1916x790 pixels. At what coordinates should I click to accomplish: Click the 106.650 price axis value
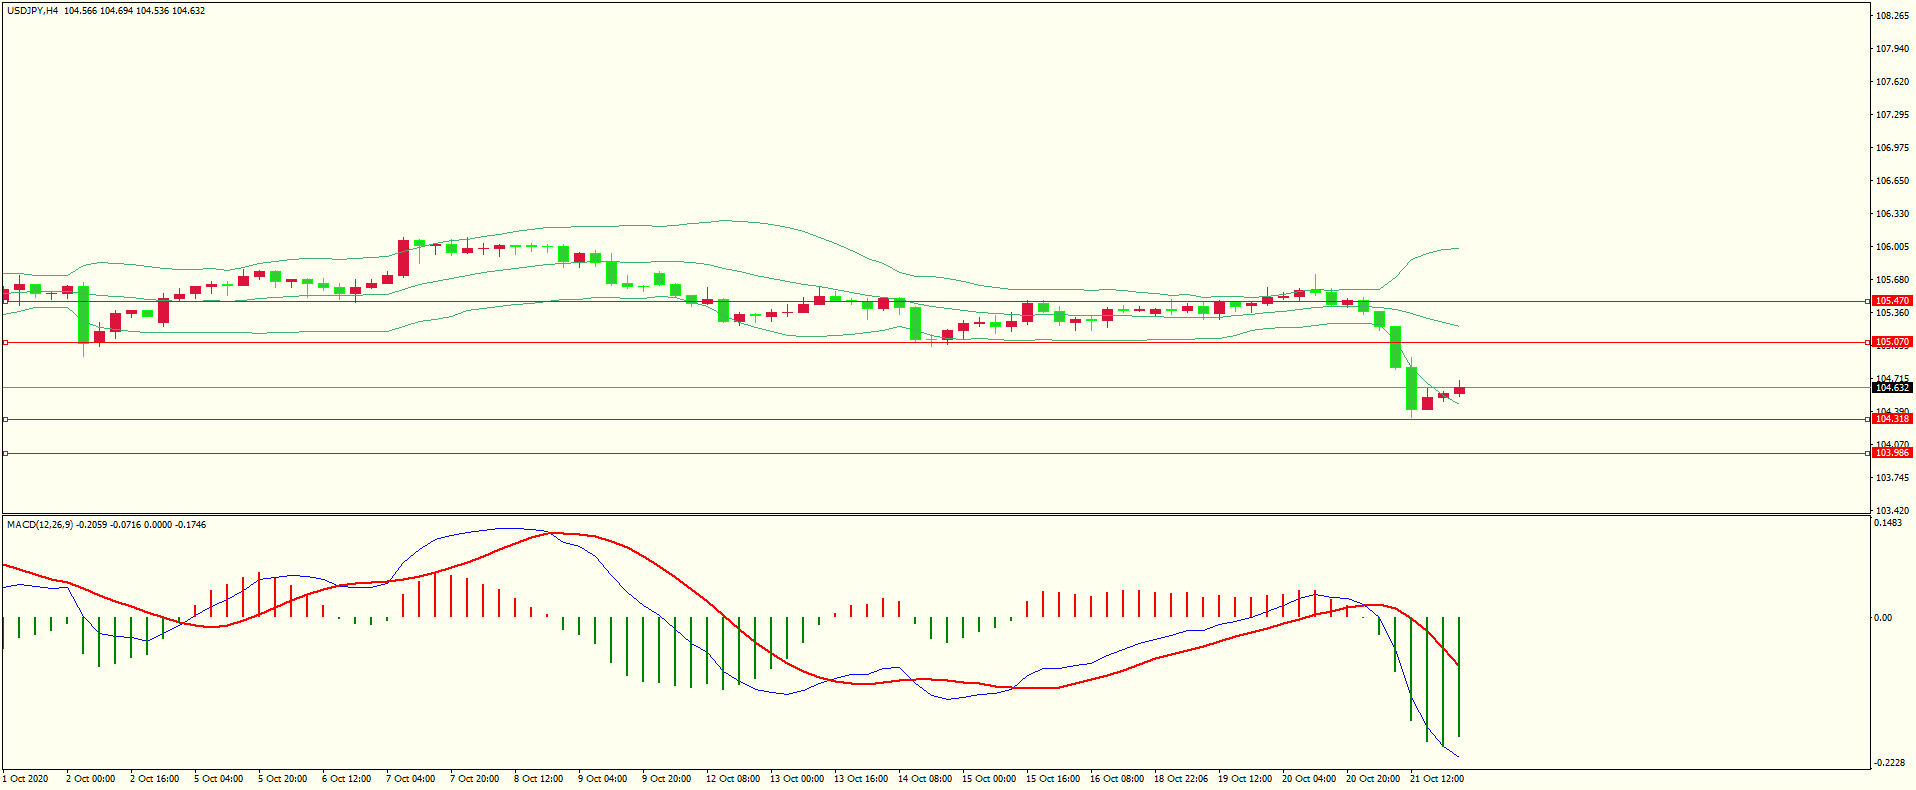click(1892, 181)
